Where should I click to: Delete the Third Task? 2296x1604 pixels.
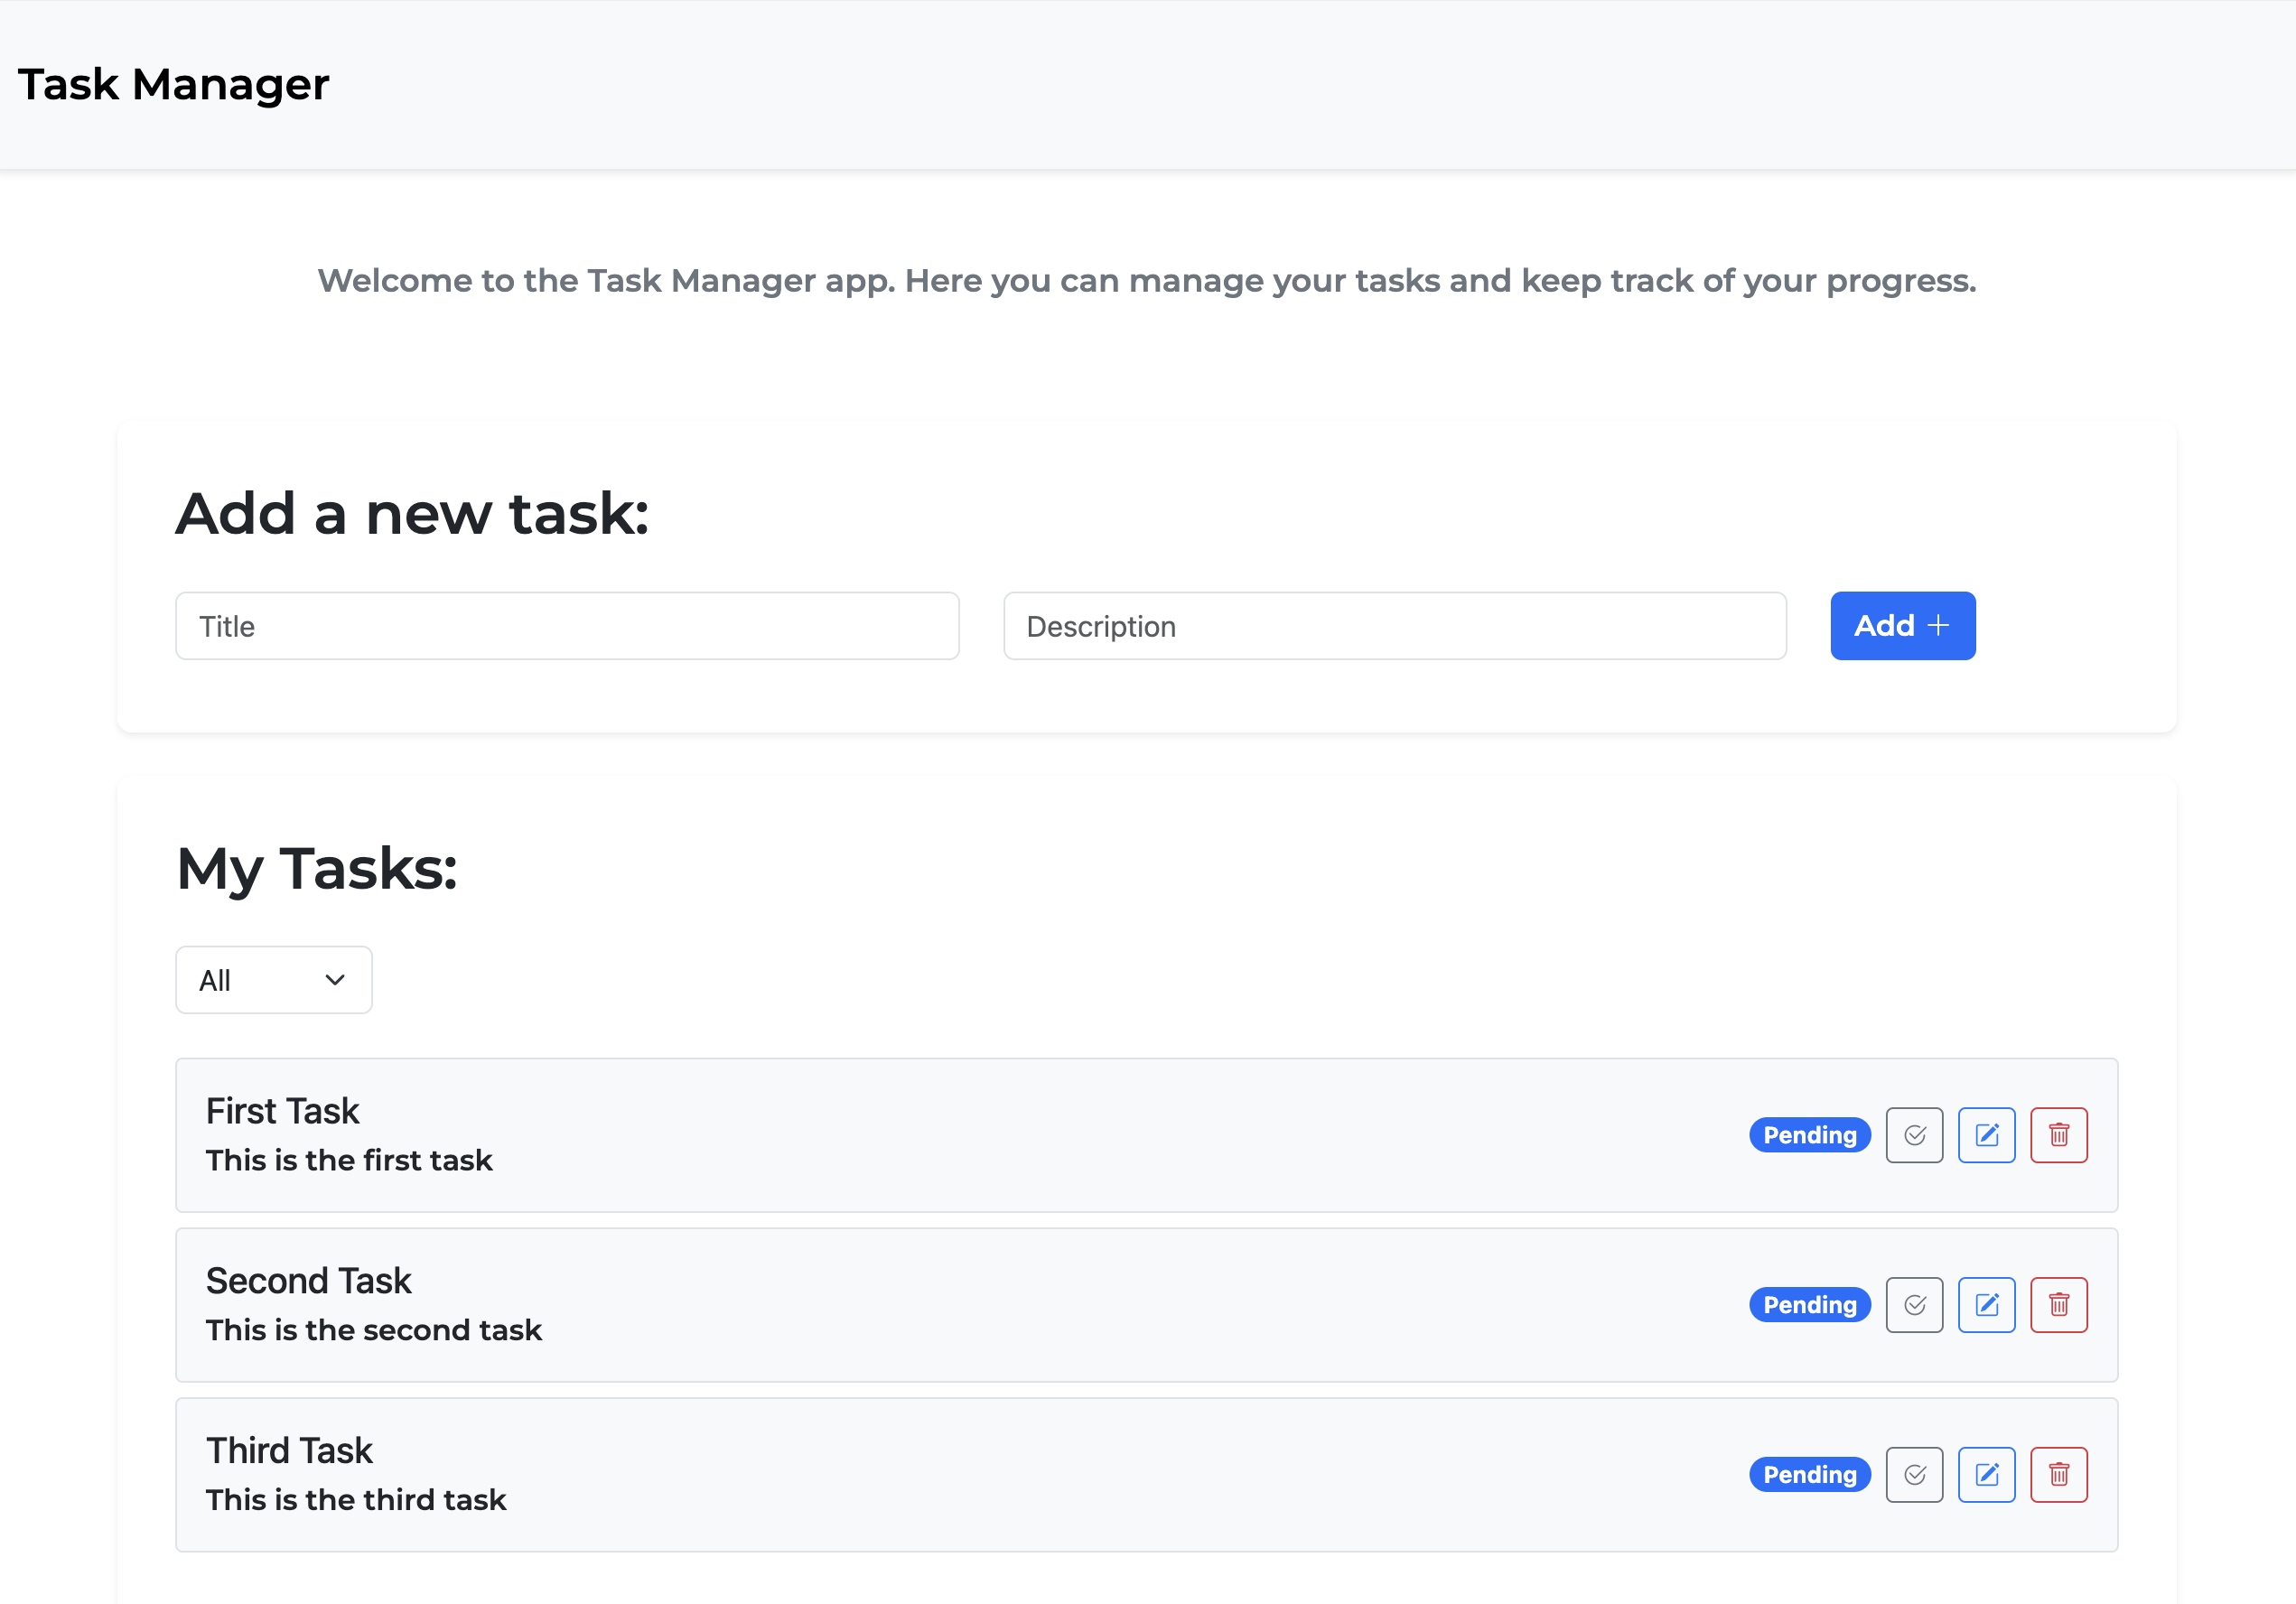point(2058,1475)
